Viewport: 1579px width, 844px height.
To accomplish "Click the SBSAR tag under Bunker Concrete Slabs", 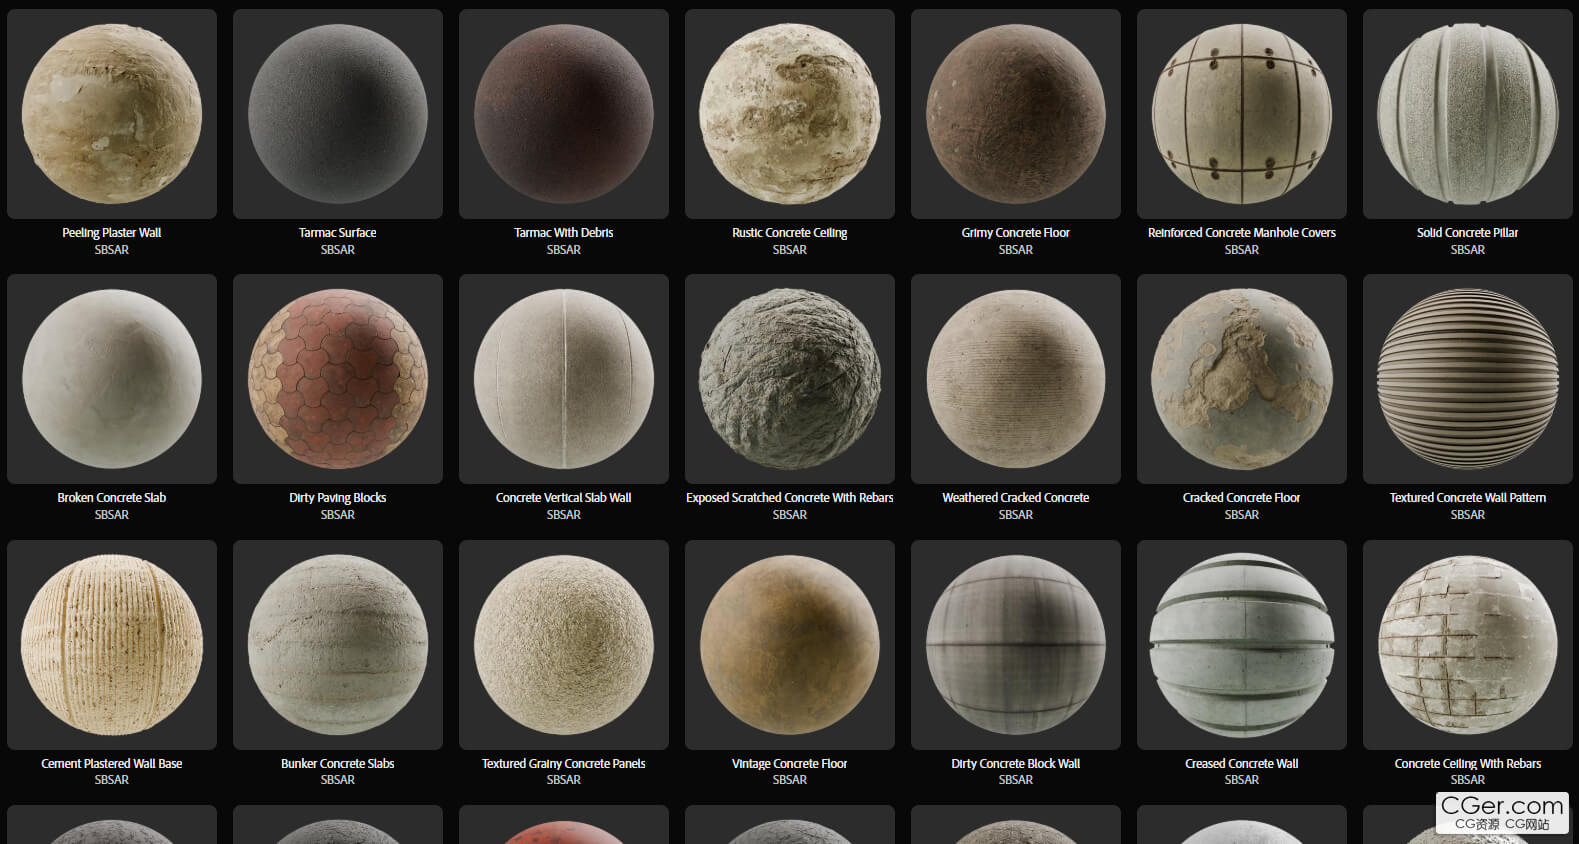I will coord(338,780).
